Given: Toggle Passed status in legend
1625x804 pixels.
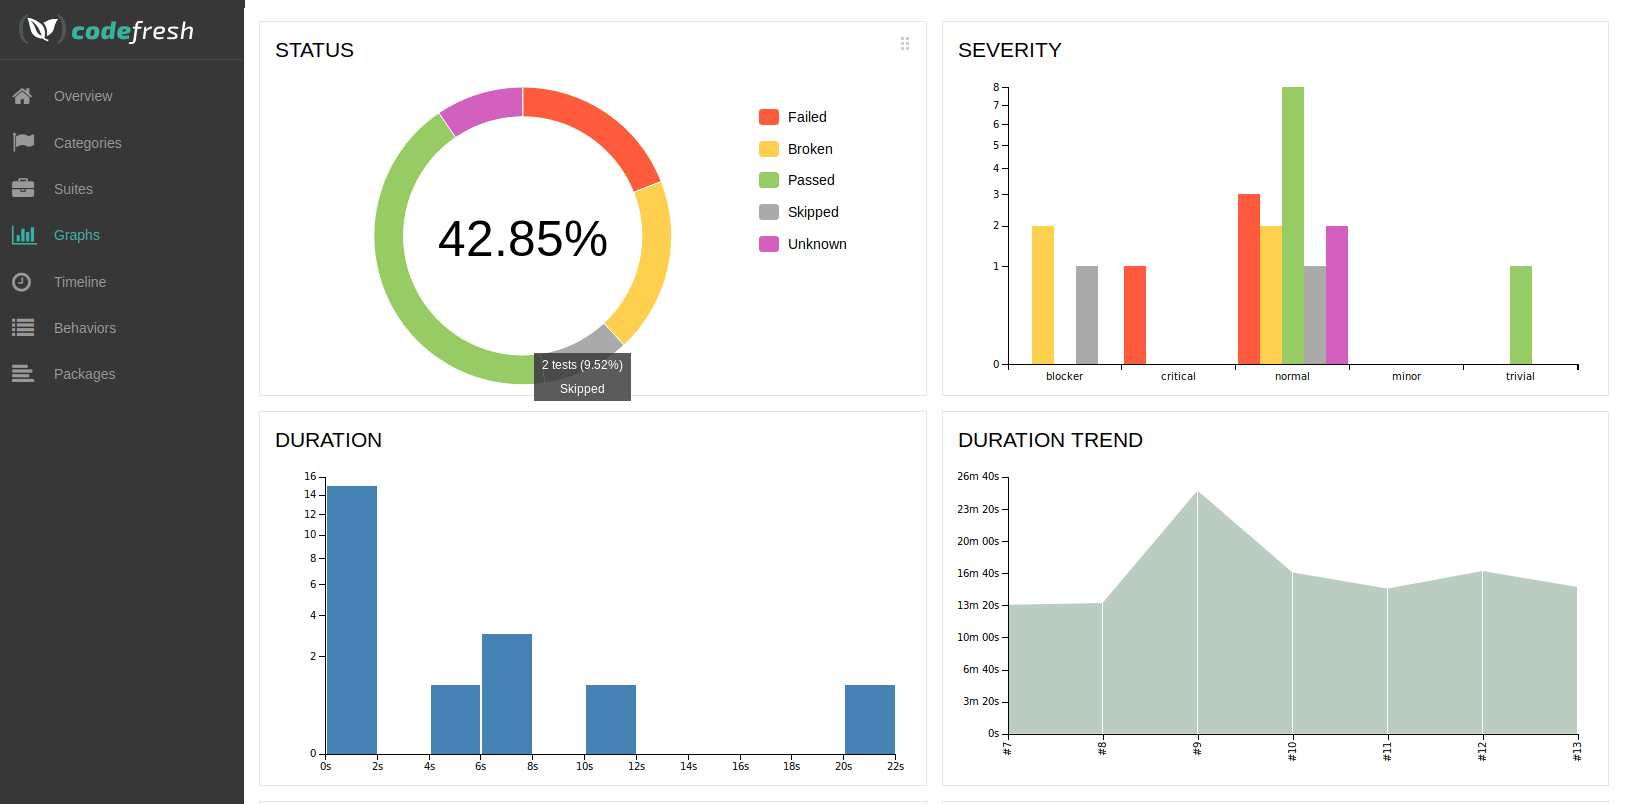Looking at the screenshot, I should 810,180.
